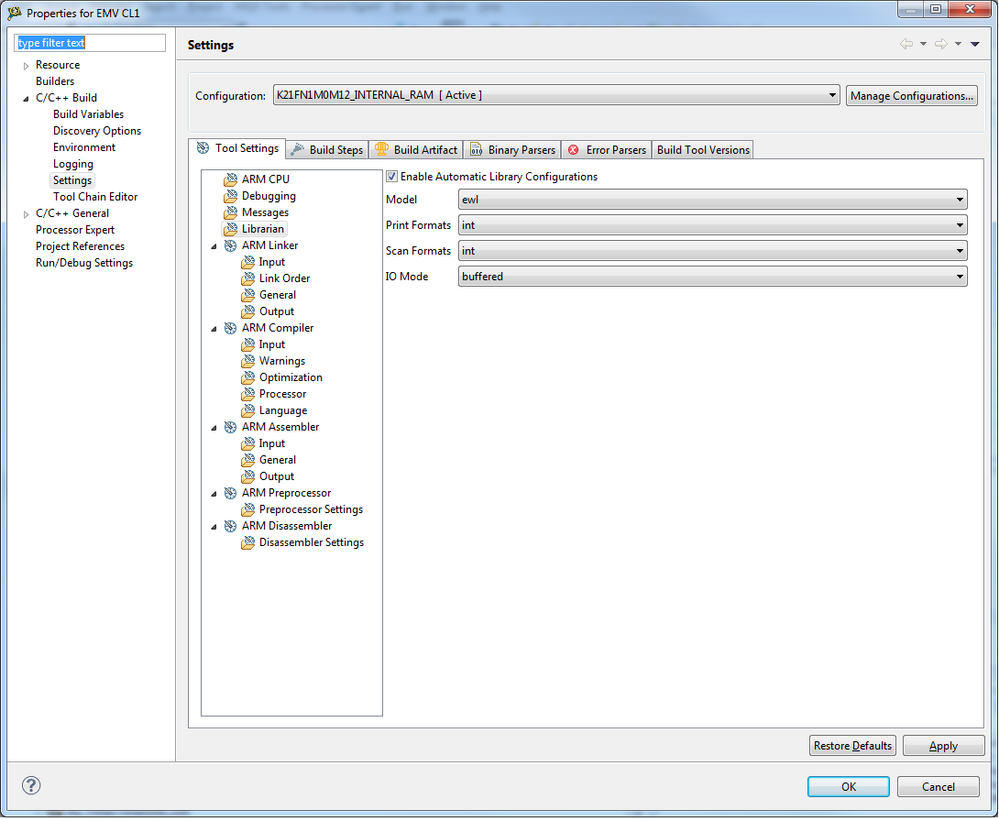Confirm with the OK button
Image resolution: width=999 pixels, height=819 pixels.
849,786
